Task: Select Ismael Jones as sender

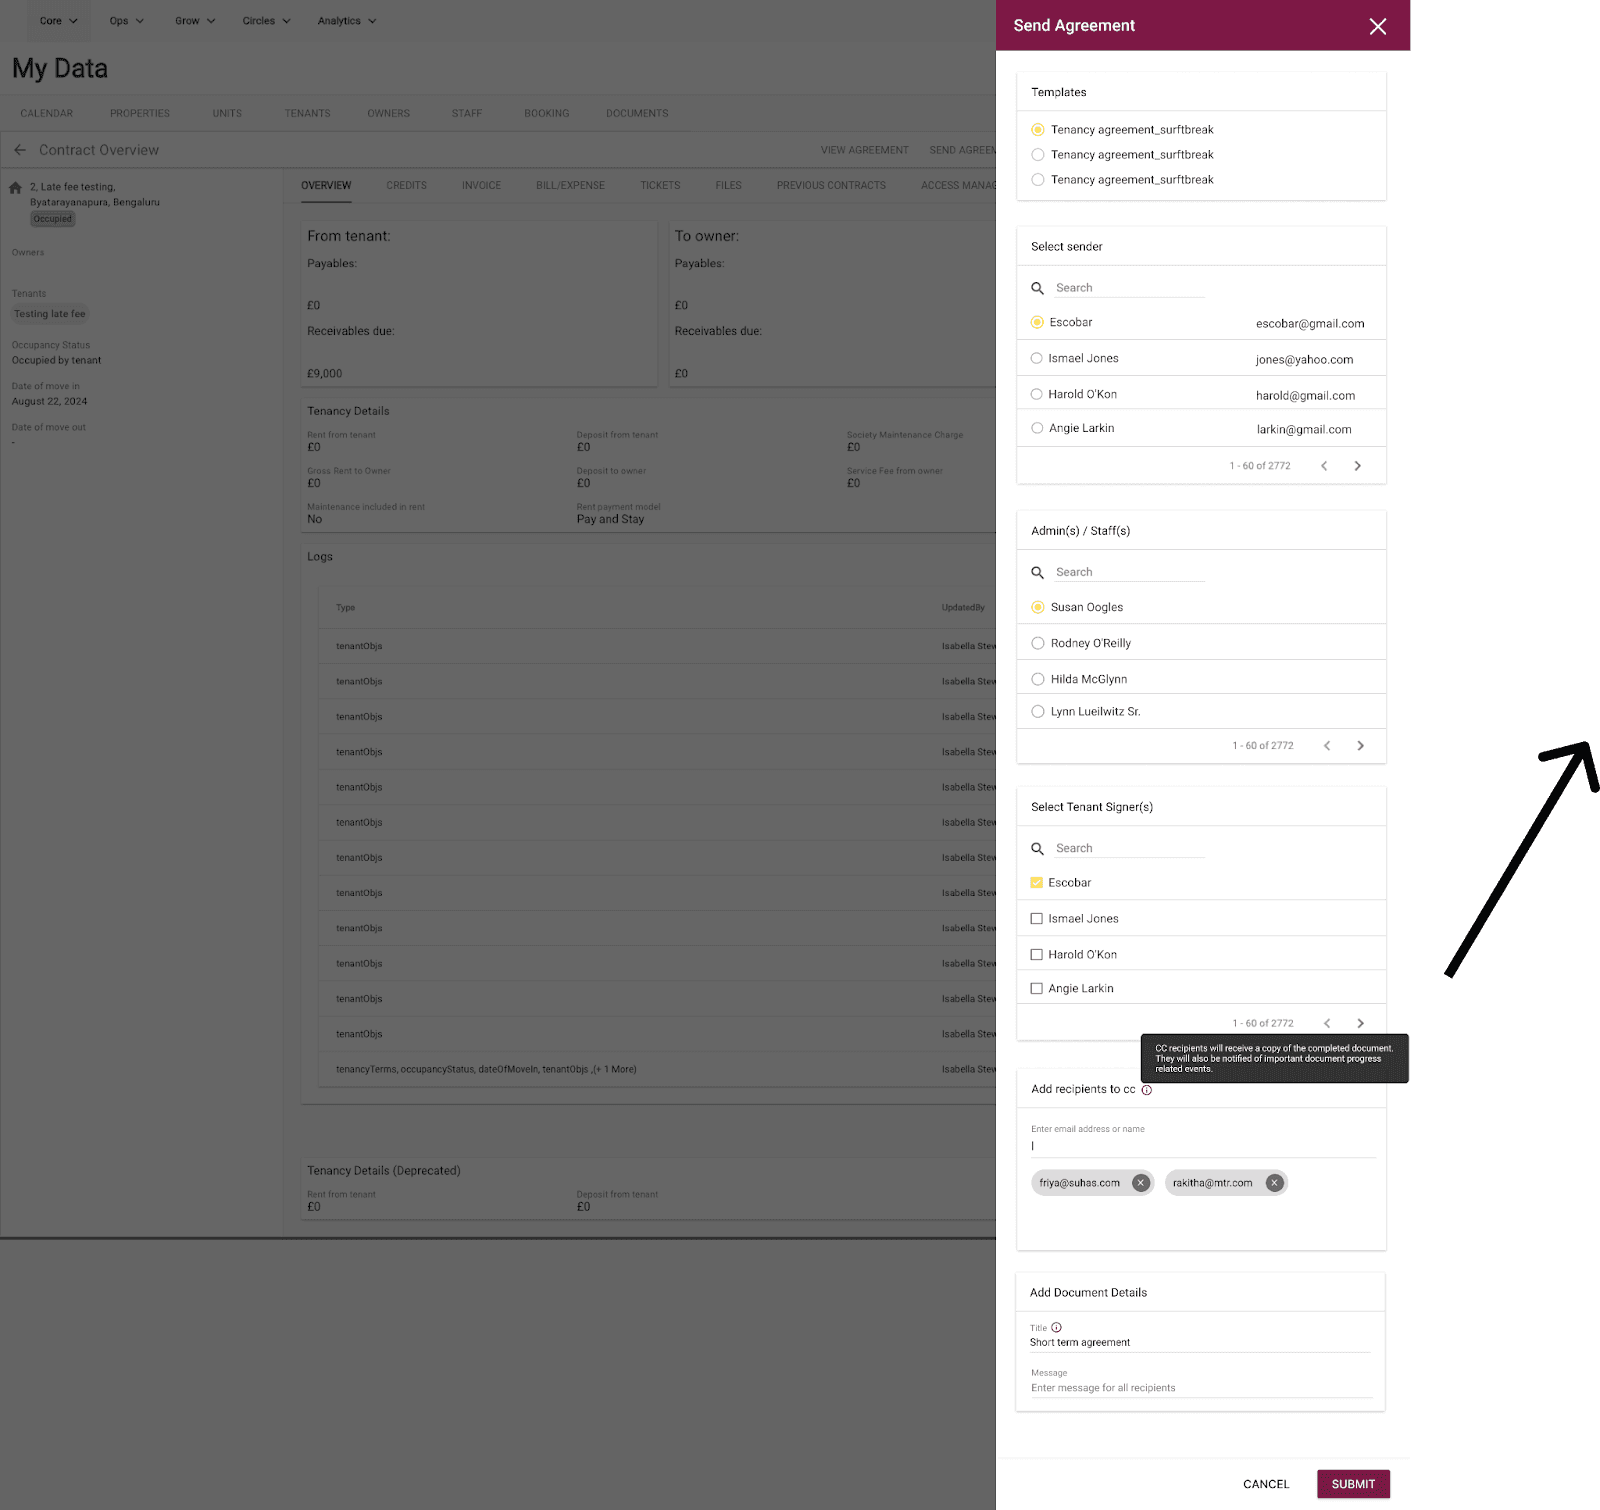Action: point(1037,358)
